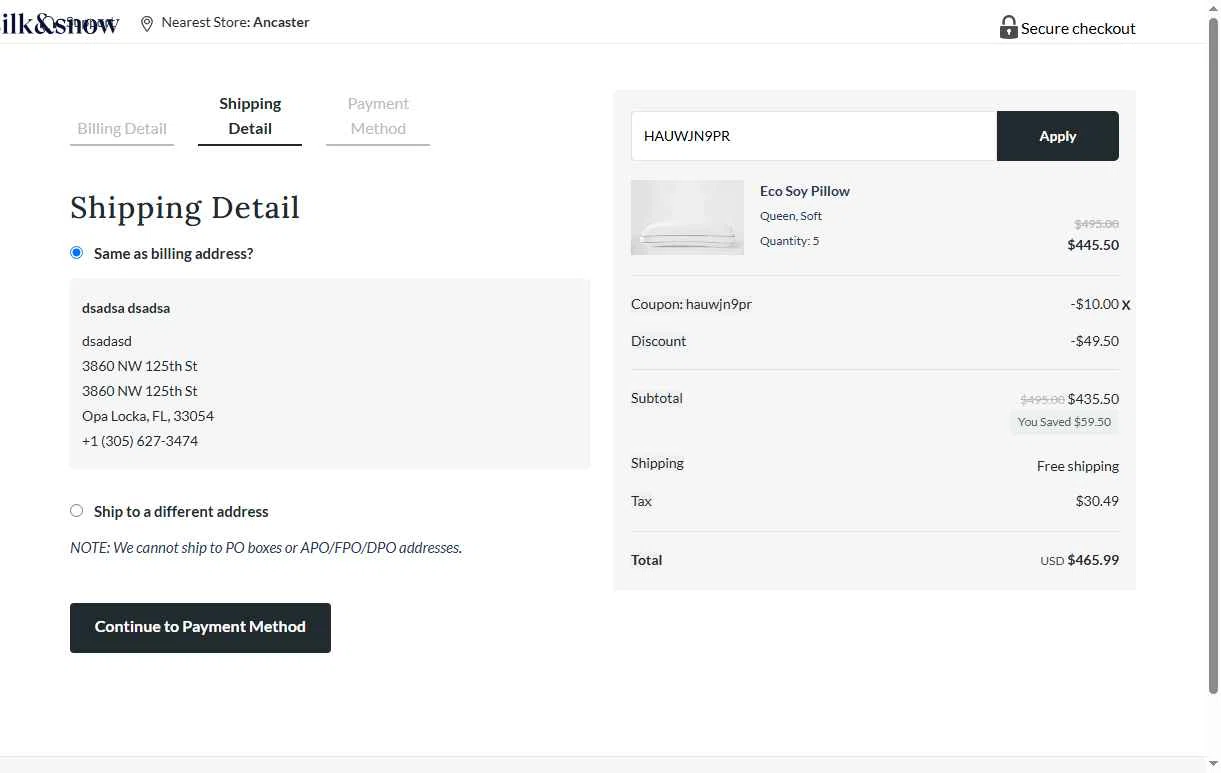Focus the coupon code input field
The height and width of the screenshot is (773, 1221).
[814, 136]
